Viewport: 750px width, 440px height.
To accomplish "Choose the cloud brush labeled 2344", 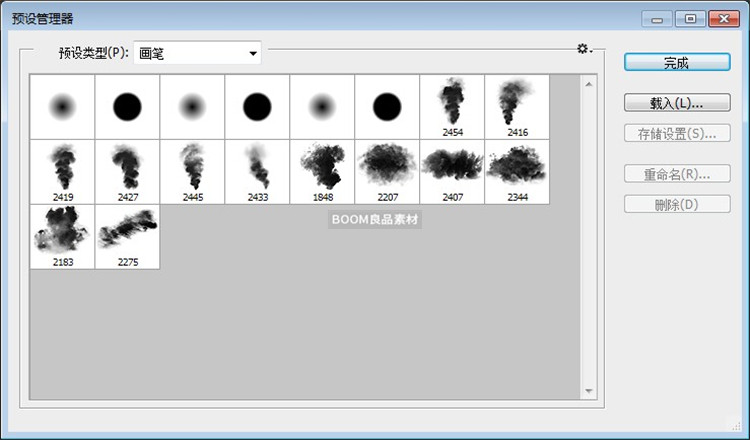I will (x=517, y=171).
